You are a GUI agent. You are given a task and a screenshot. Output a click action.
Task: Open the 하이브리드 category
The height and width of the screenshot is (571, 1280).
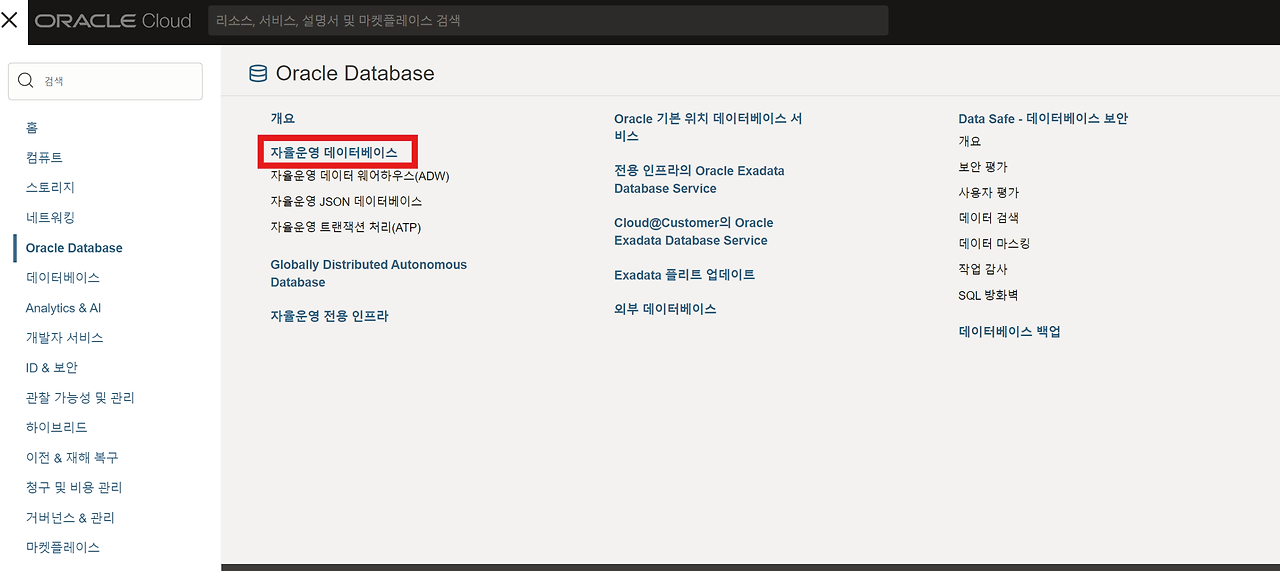coord(57,427)
